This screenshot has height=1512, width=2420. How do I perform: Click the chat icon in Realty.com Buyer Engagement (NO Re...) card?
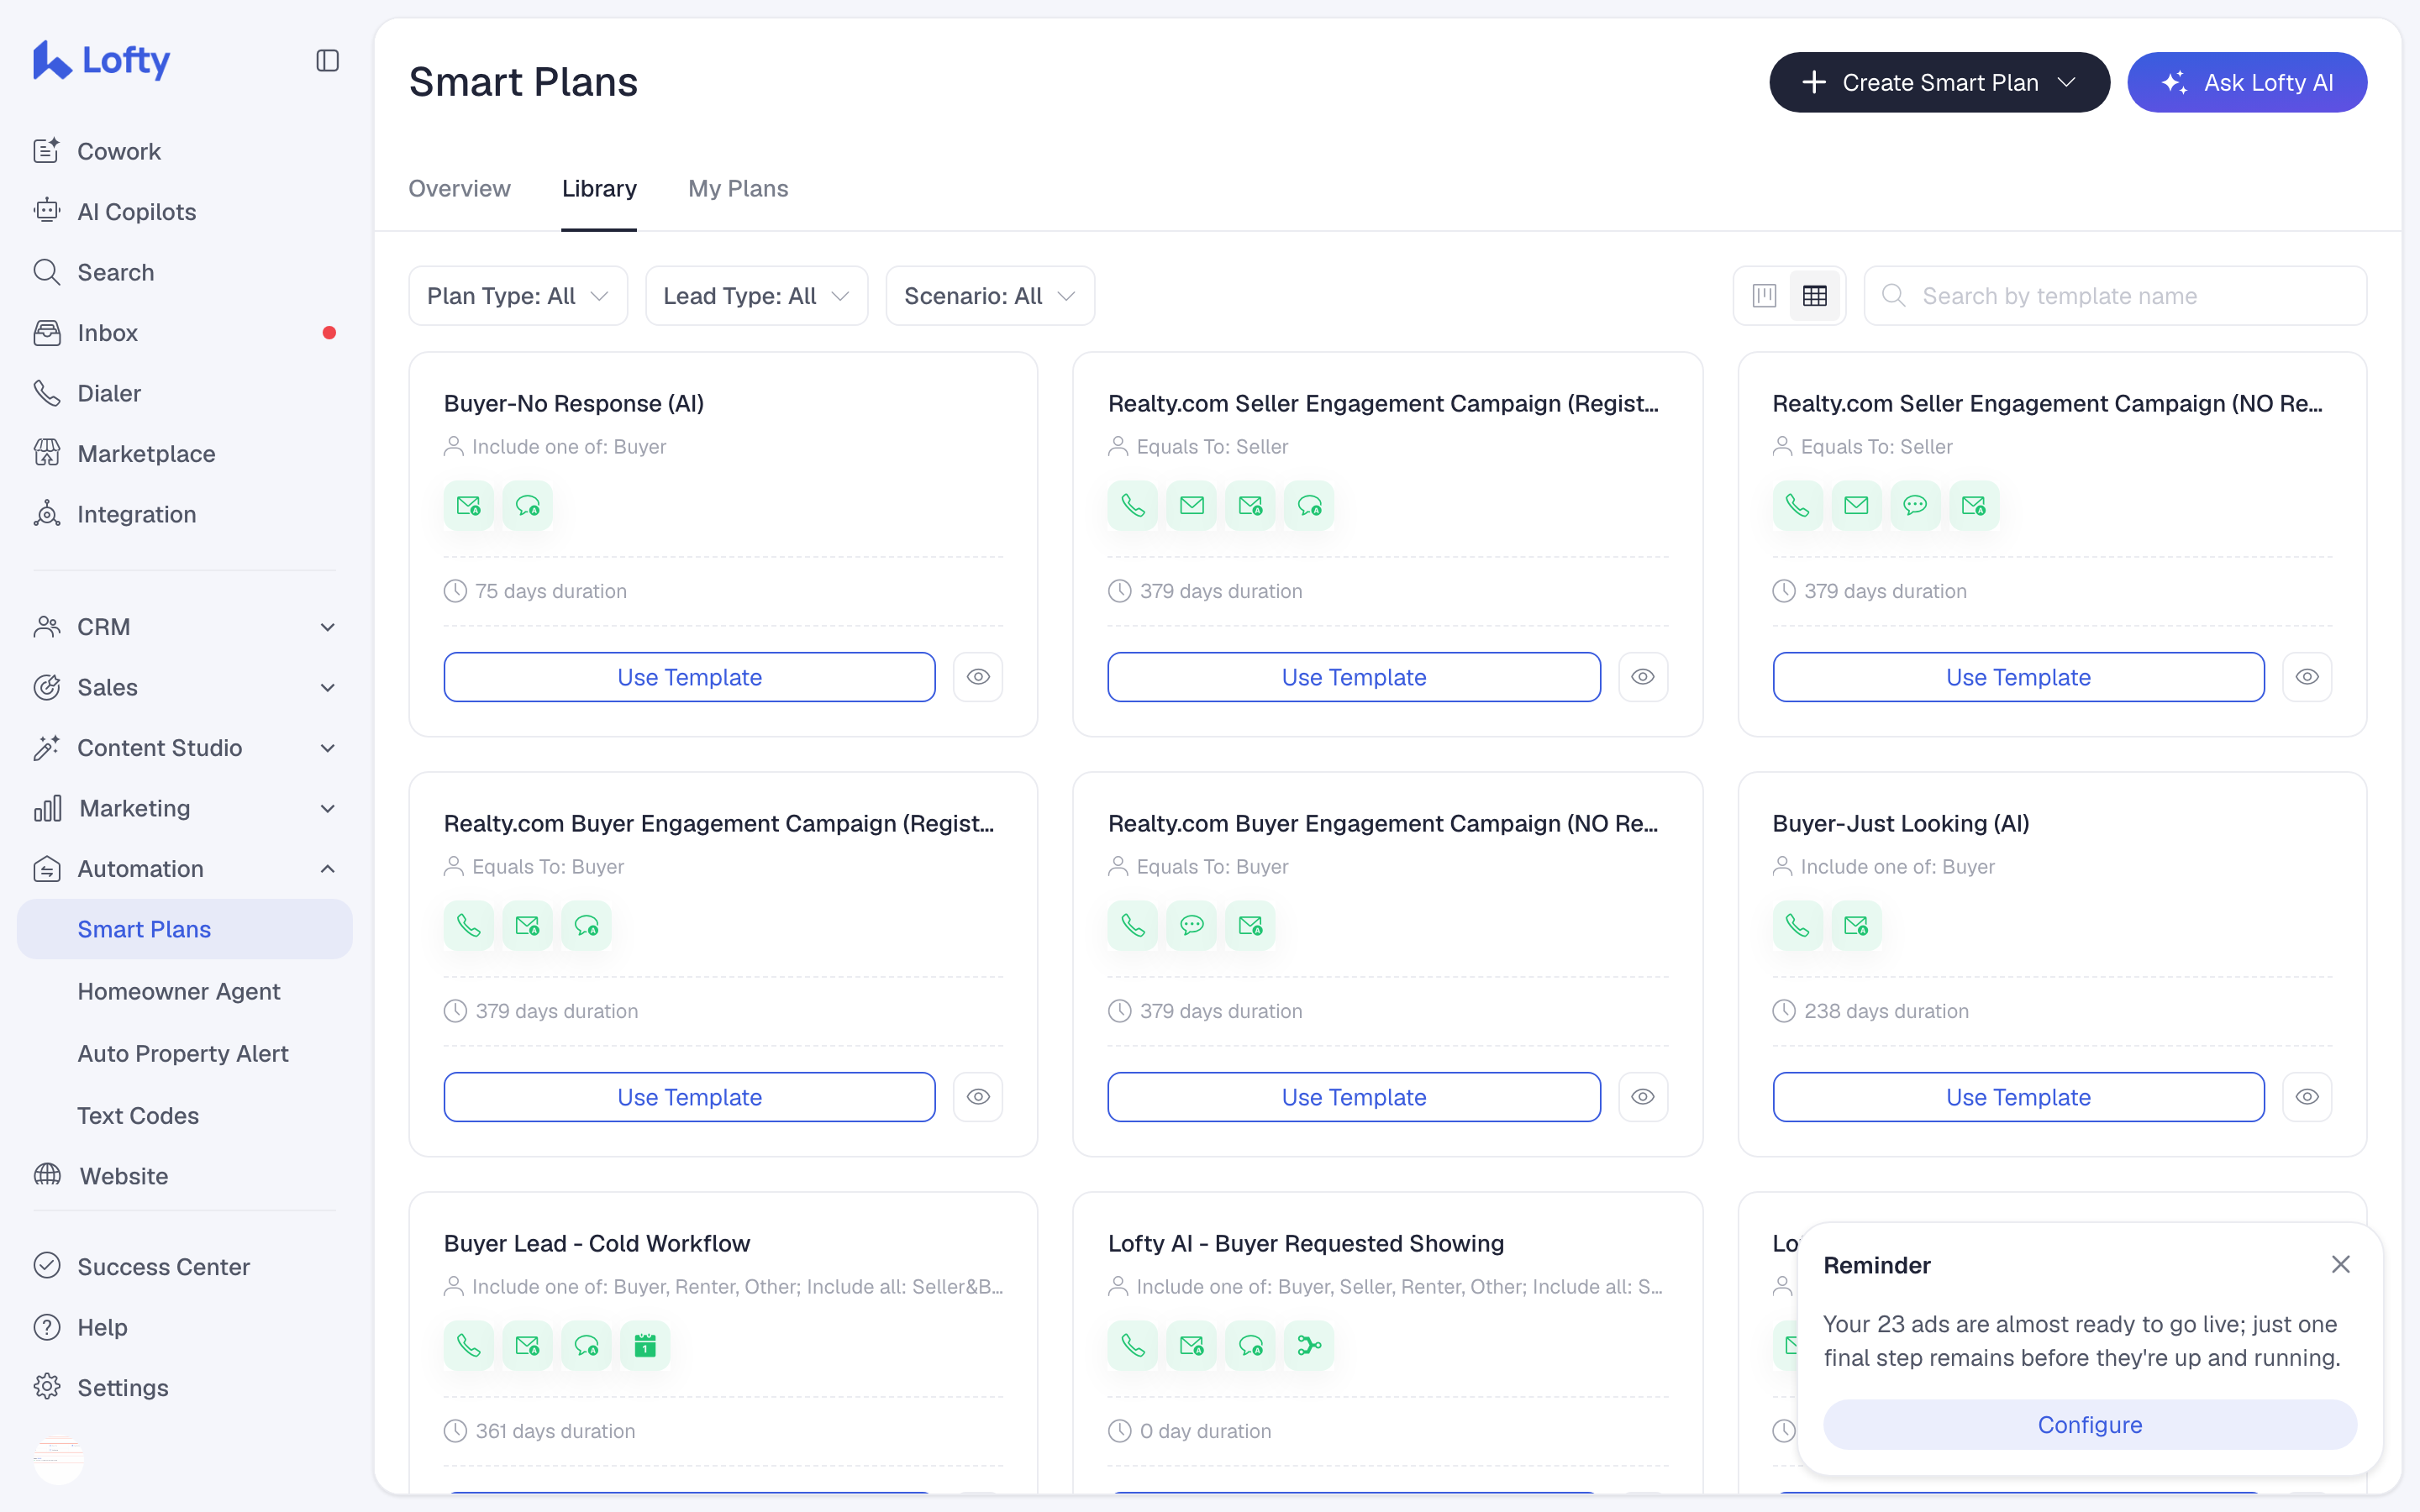point(1191,925)
